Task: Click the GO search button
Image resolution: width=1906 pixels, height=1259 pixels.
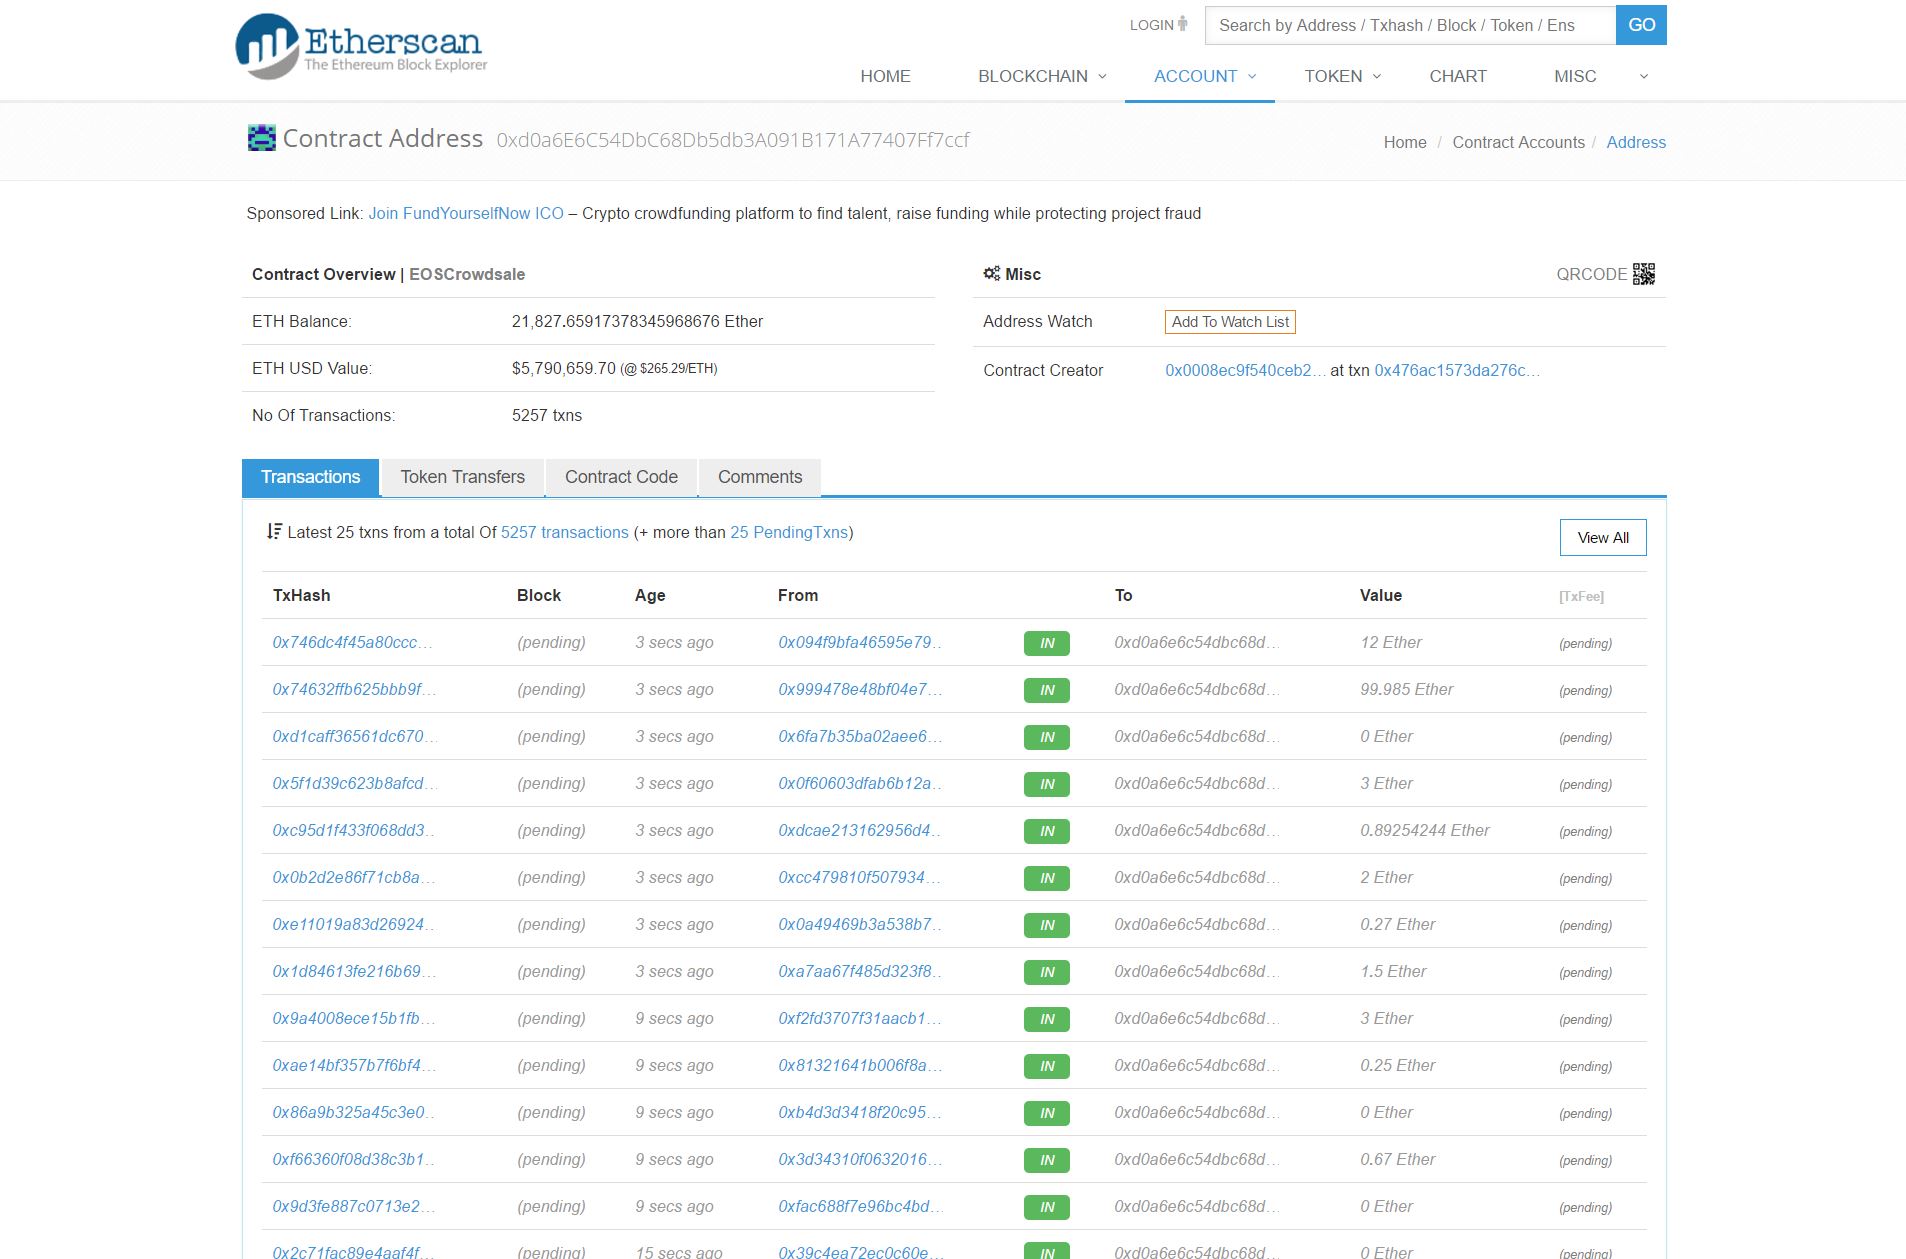Action: 1641,25
